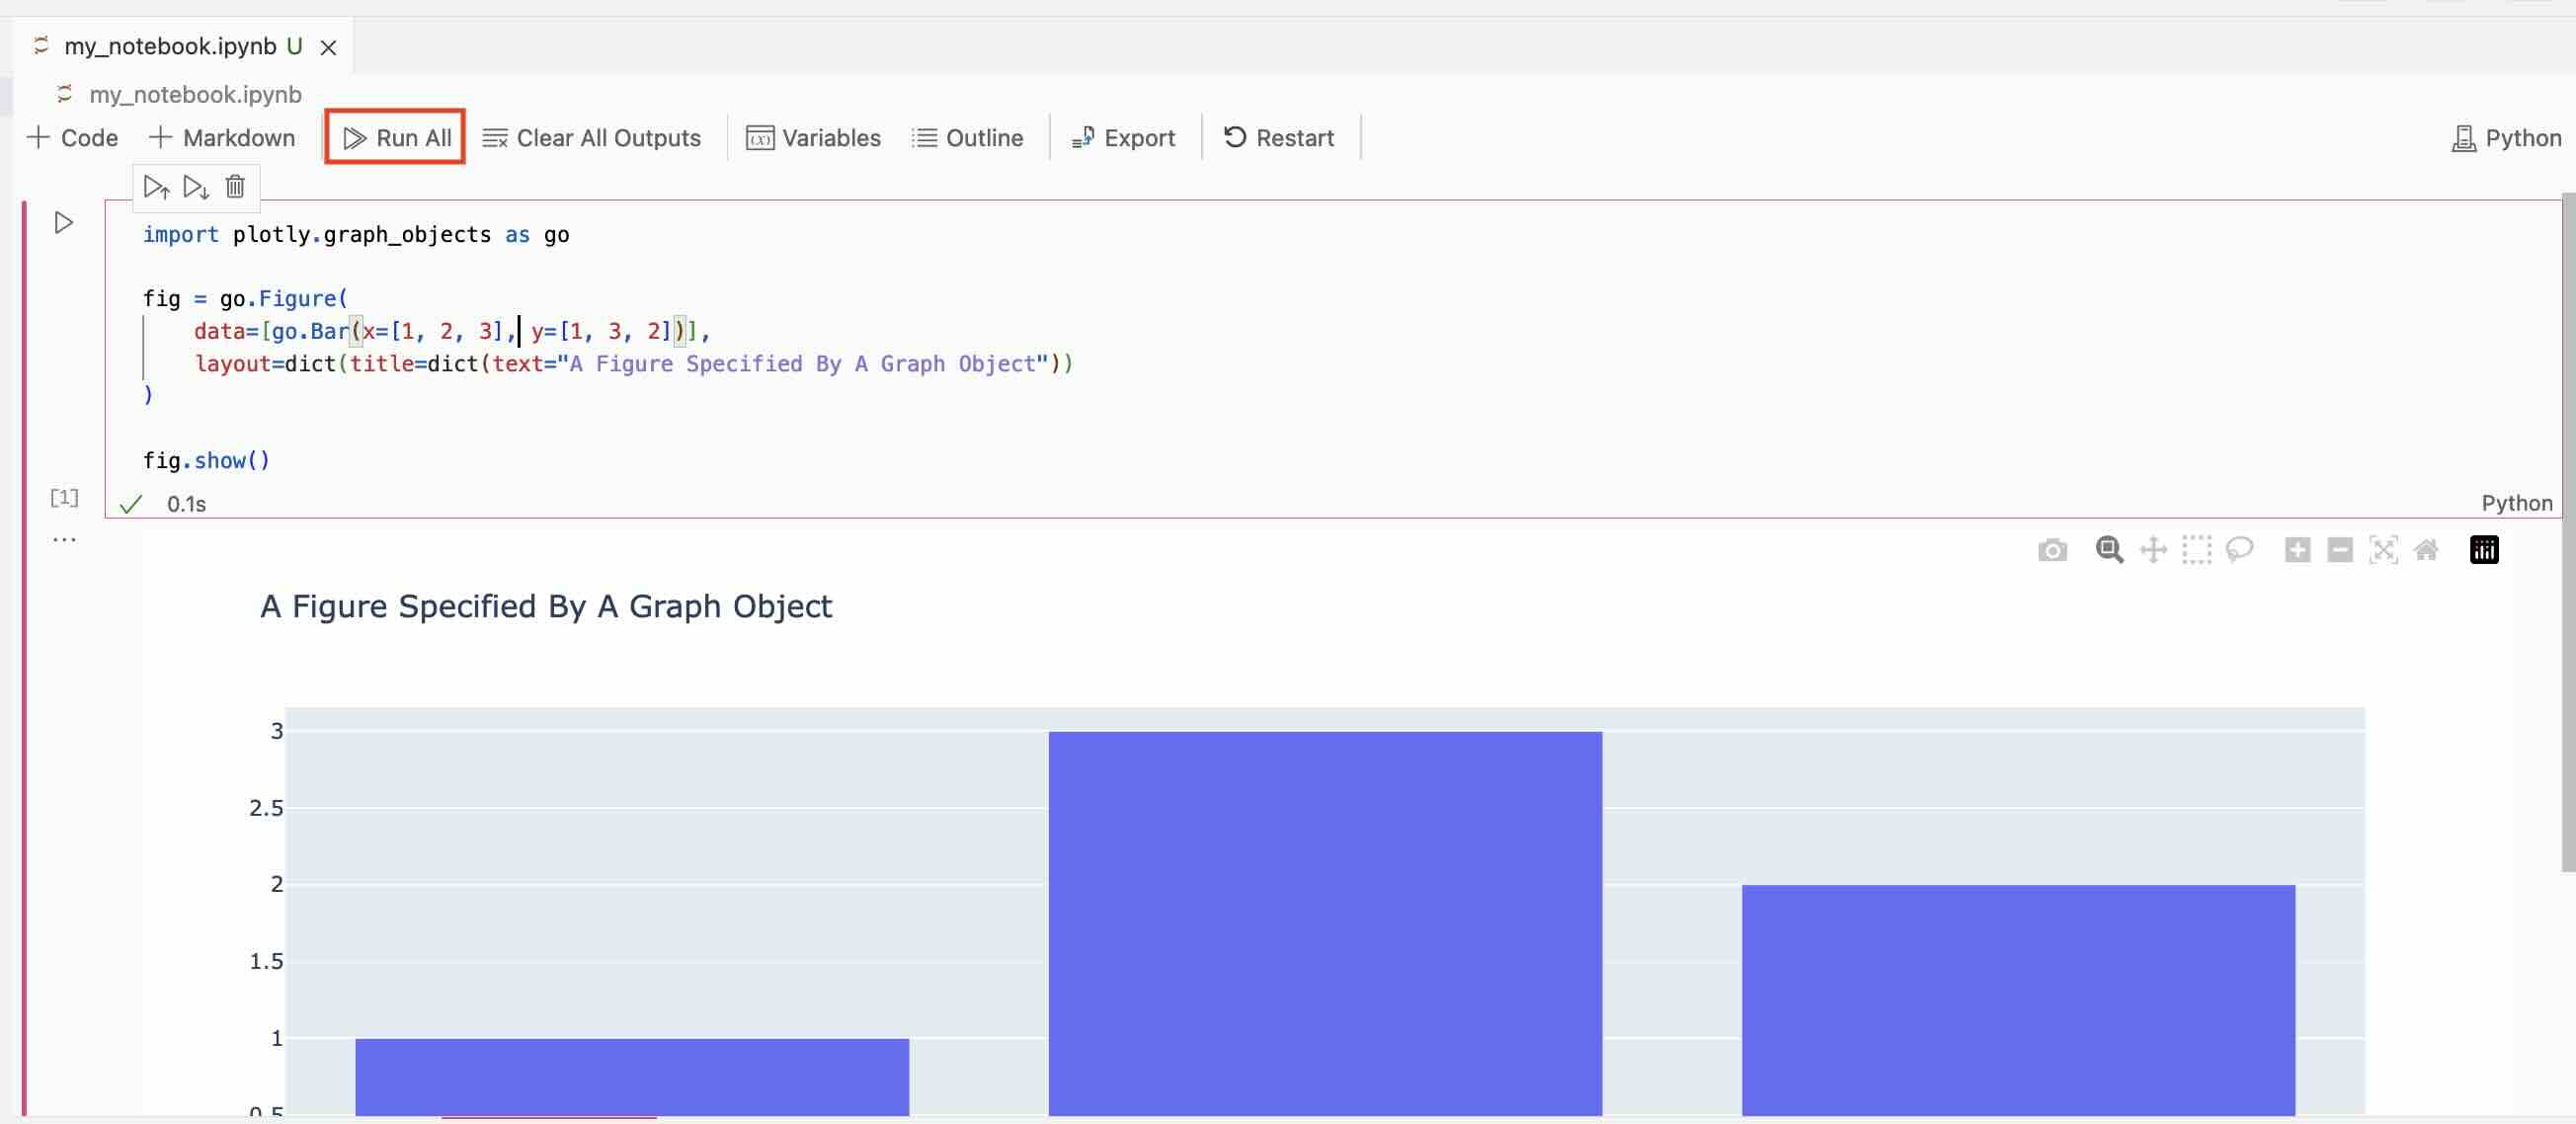Open Python language mode picker in cell
The image size is (2576, 1124).
(2516, 503)
